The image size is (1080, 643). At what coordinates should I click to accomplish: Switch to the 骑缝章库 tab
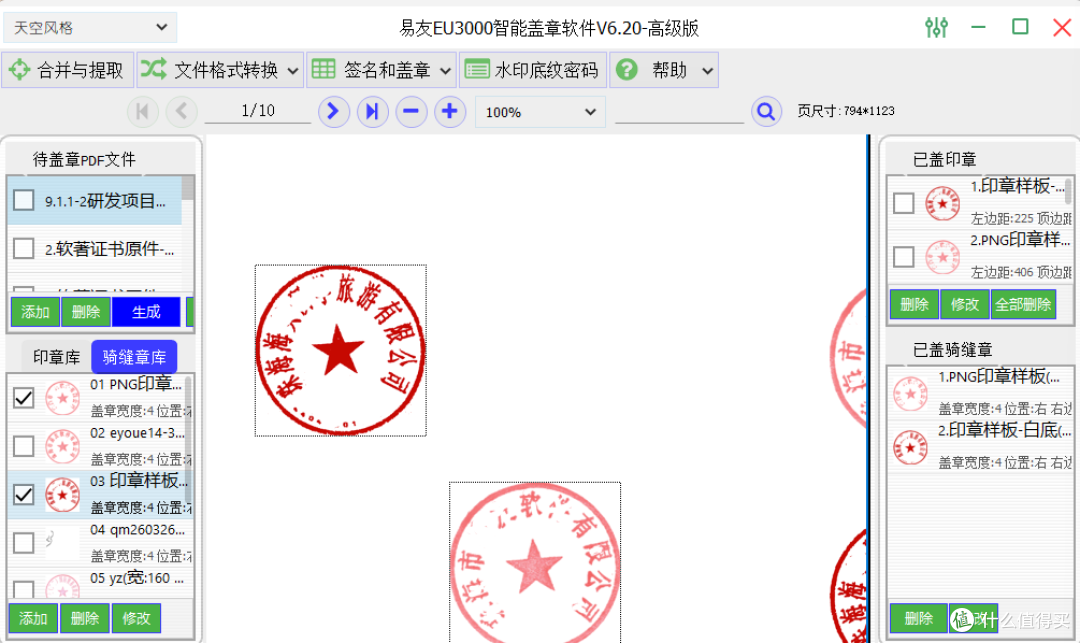134,357
